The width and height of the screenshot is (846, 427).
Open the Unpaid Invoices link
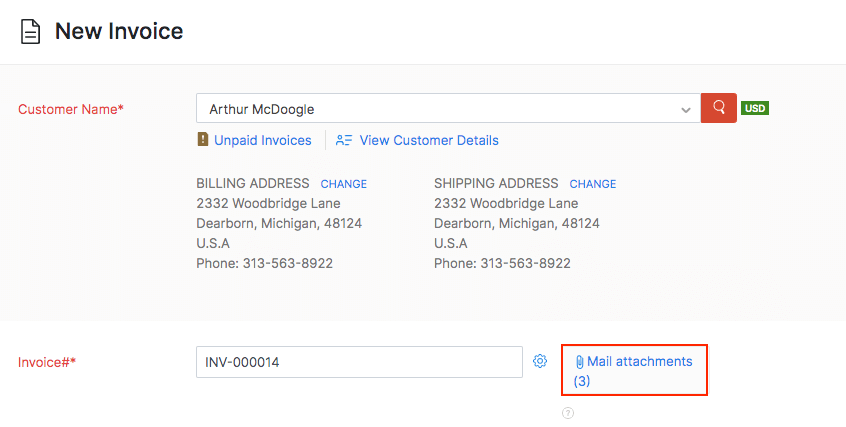click(x=262, y=140)
